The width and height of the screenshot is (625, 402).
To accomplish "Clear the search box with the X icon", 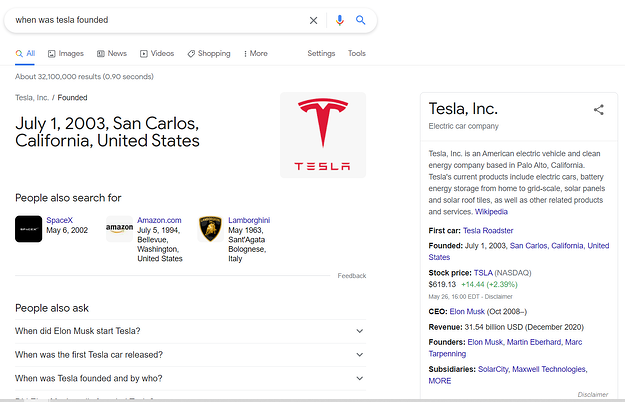I will click(x=314, y=20).
